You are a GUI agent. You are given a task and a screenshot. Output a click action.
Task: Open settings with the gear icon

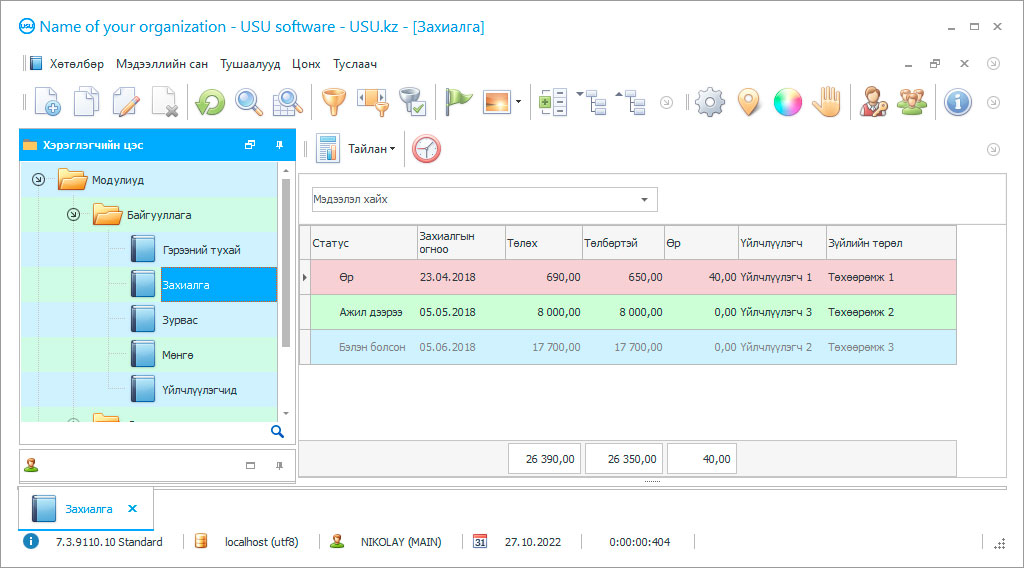(709, 102)
